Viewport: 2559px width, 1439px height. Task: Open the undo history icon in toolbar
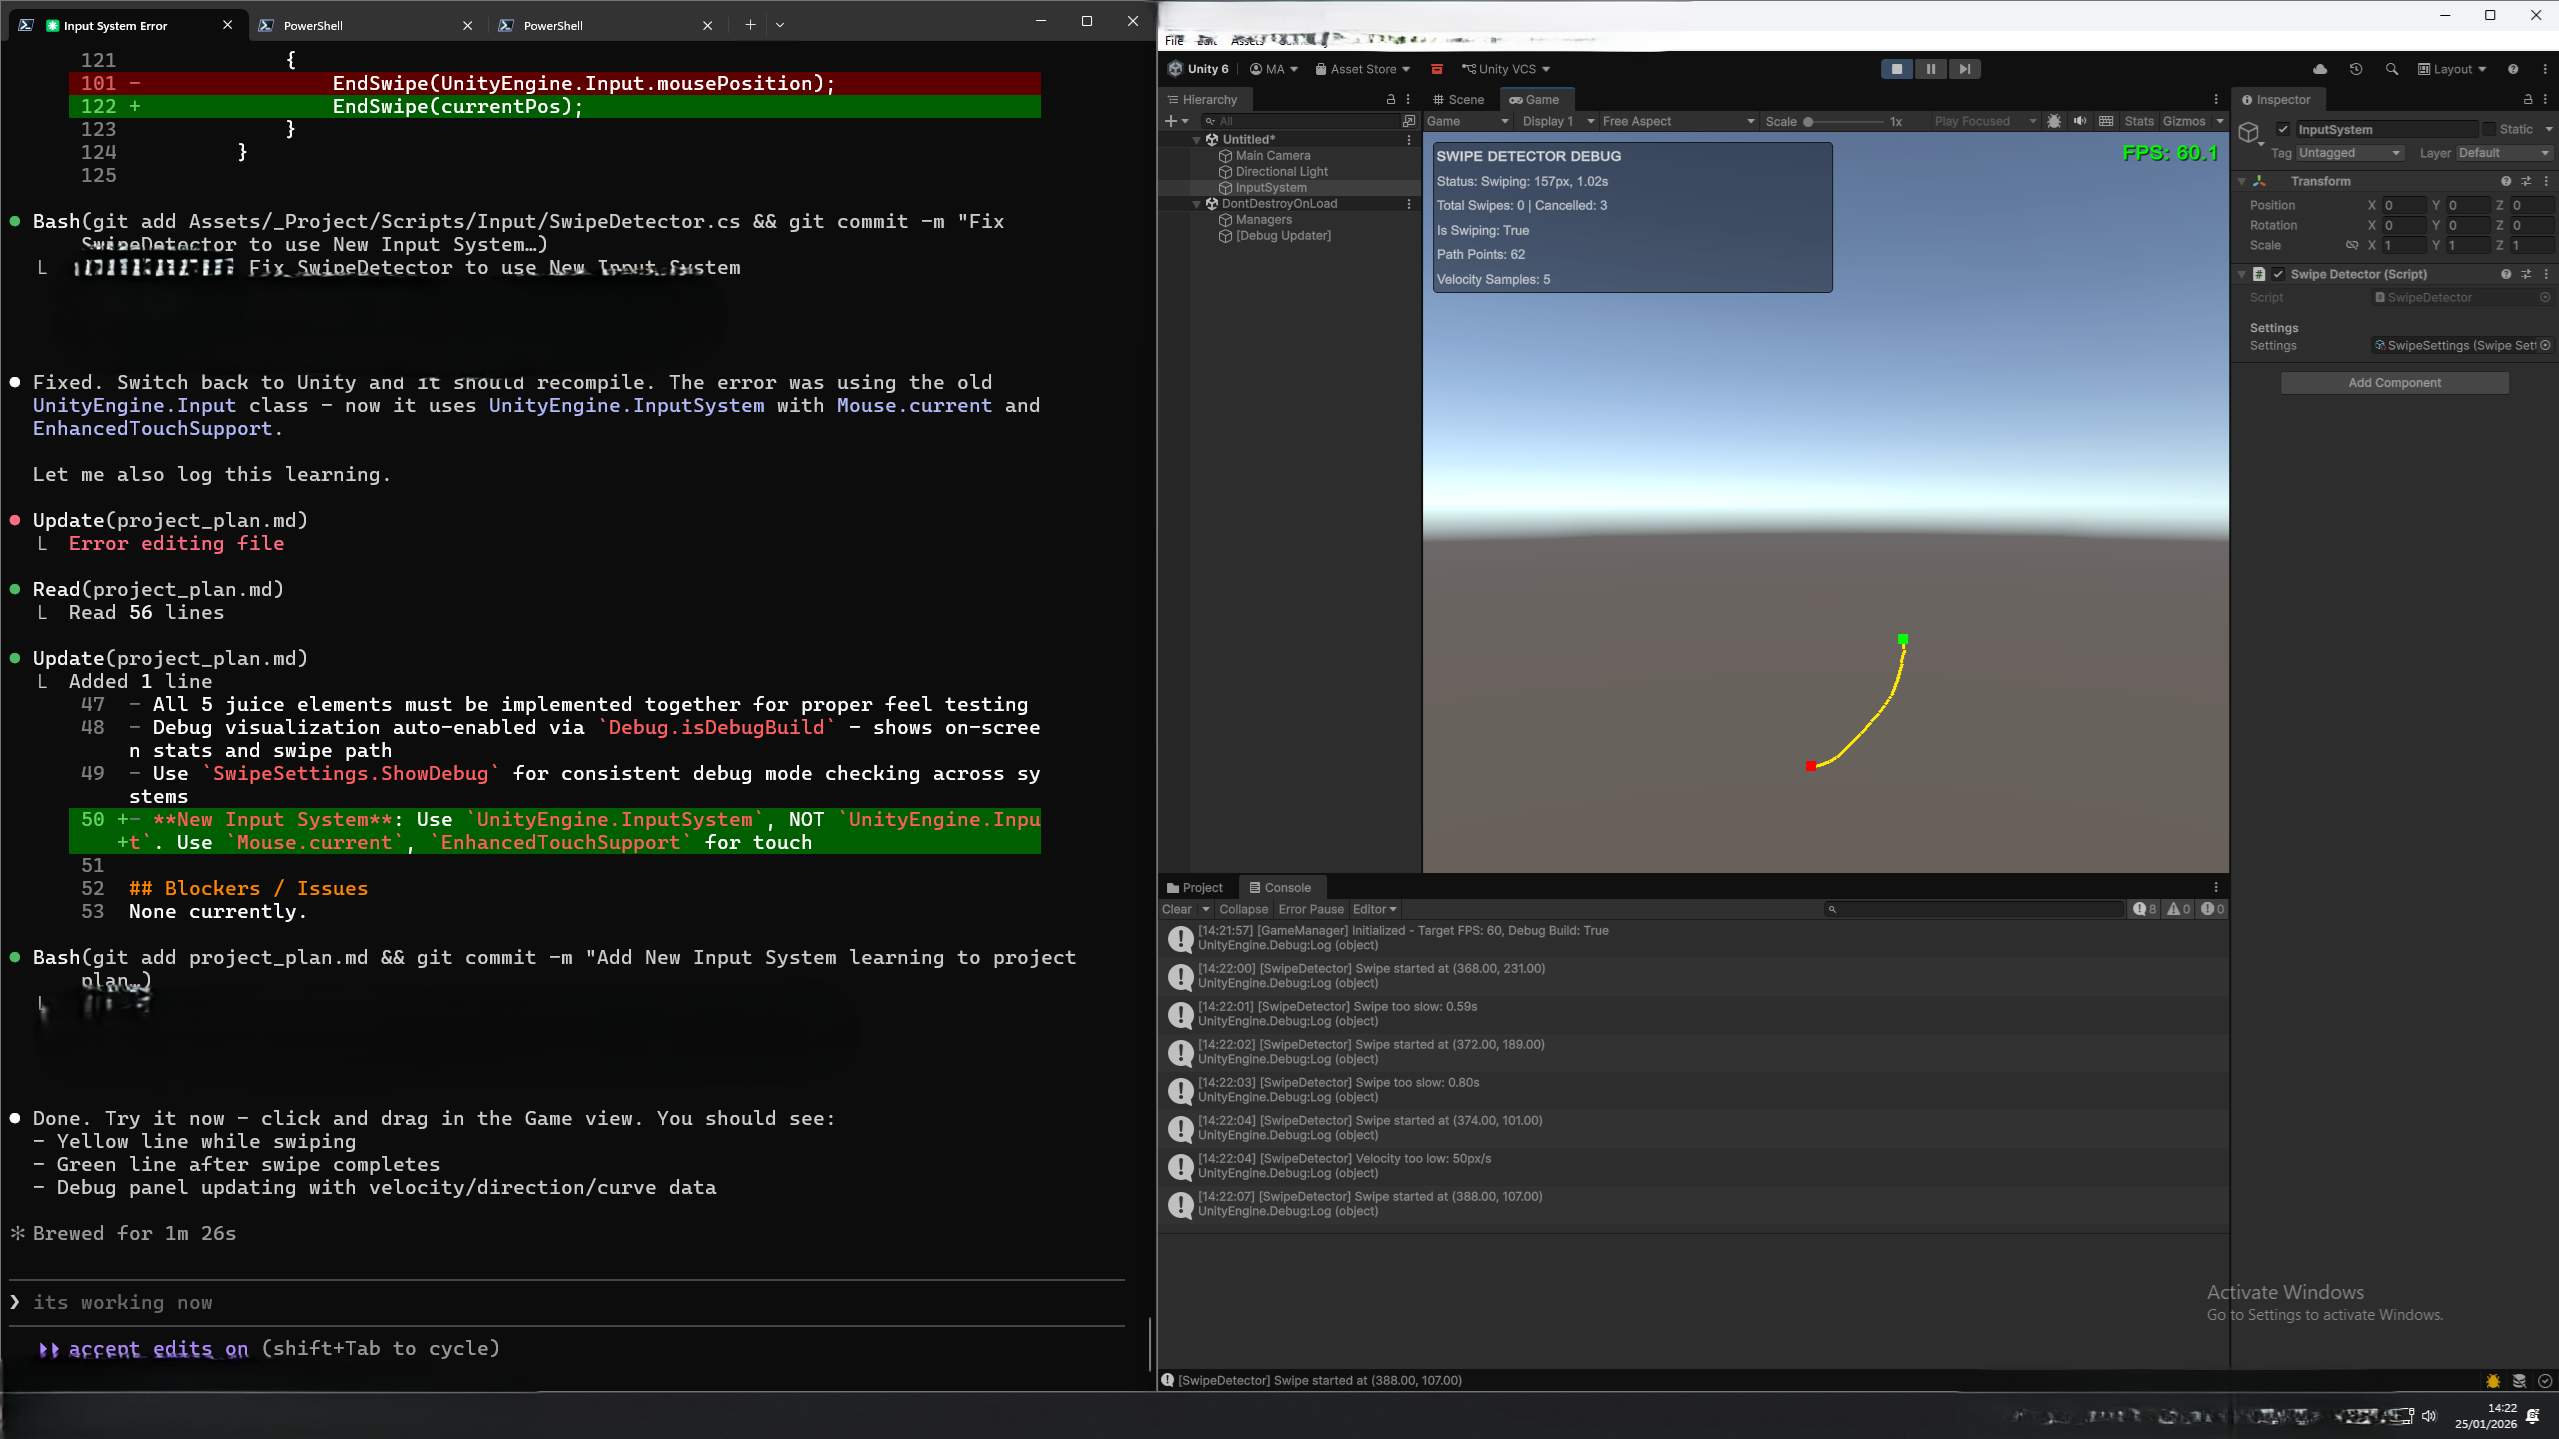[x=2356, y=69]
